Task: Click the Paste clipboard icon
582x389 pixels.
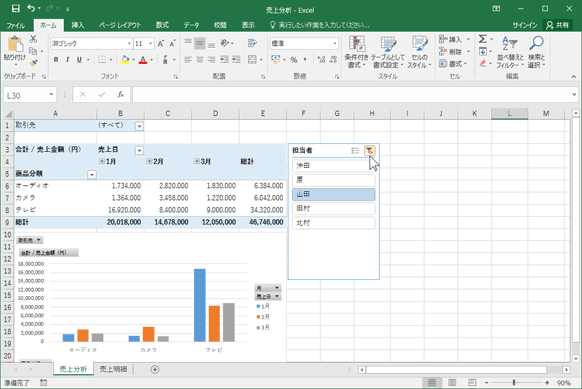Action: pyautogui.click(x=15, y=45)
